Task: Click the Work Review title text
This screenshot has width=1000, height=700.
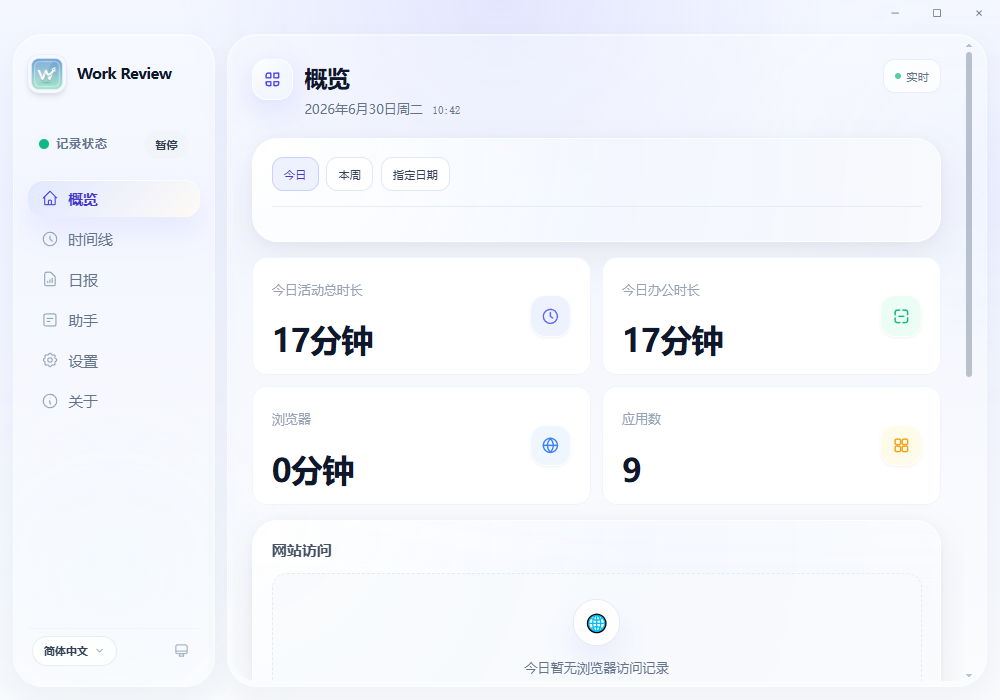Action: tap(124, 74)
